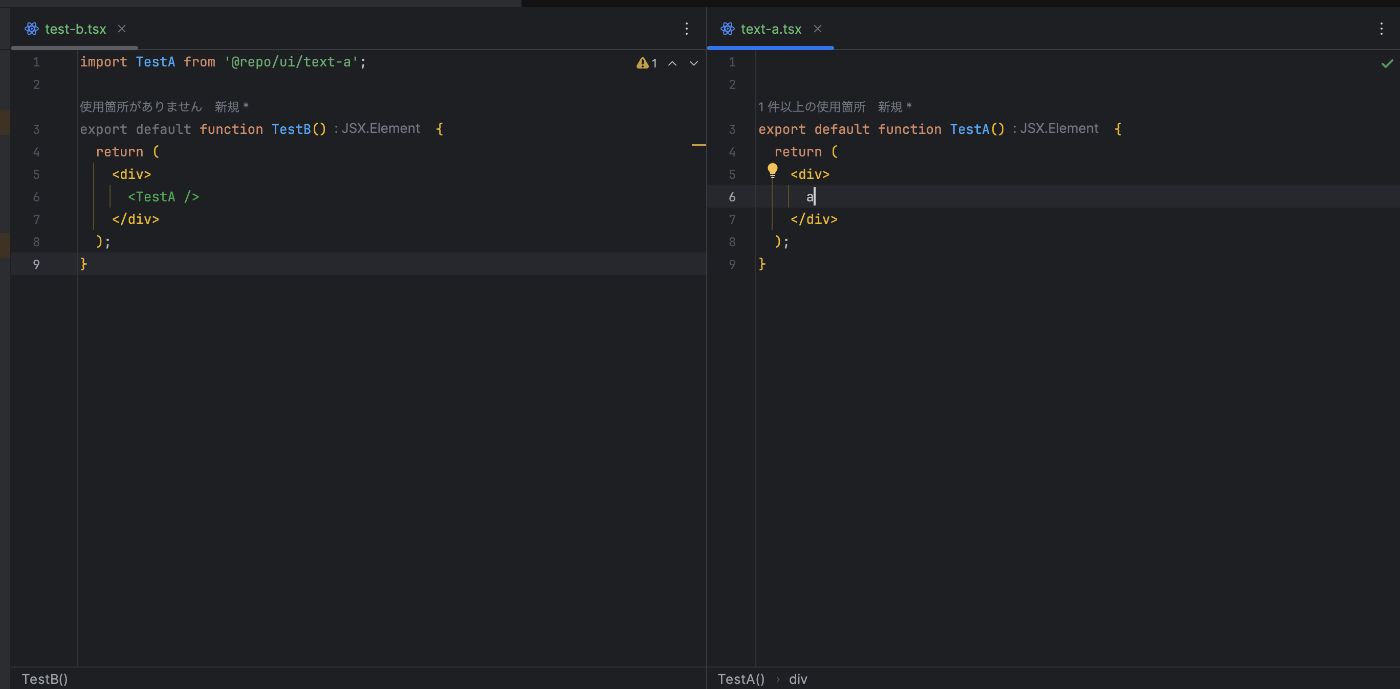Click the React icon on test-b.tsx tab
This screenshot has height=689, width=1400.
[x=29, y=29]
